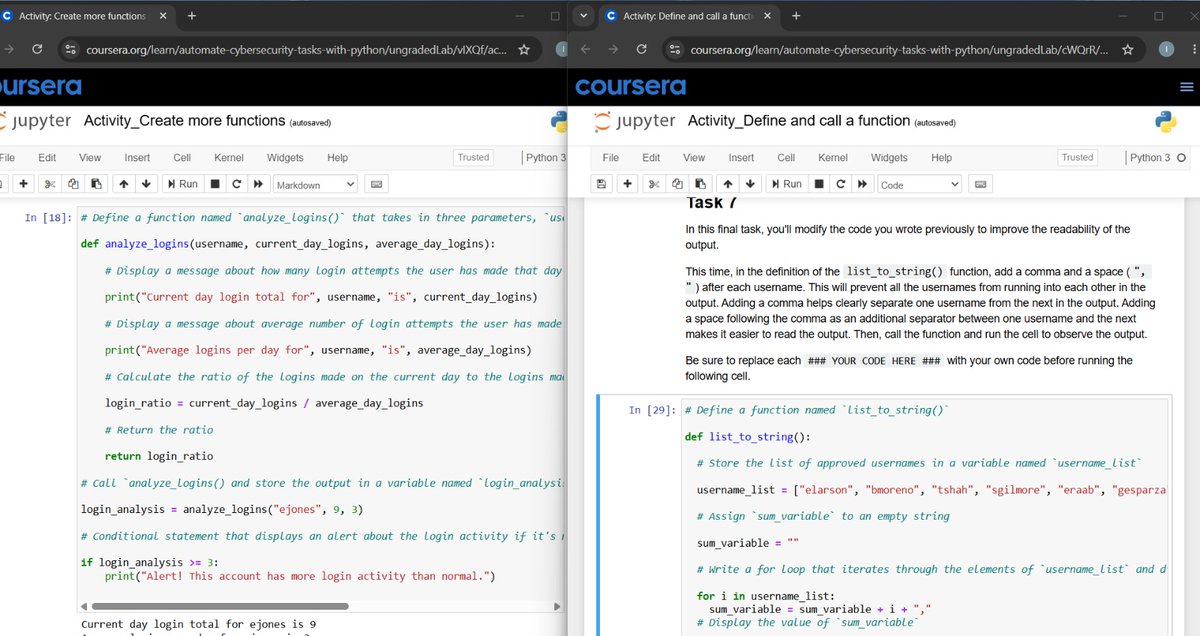Open Cell menu in right notebook

786,157
